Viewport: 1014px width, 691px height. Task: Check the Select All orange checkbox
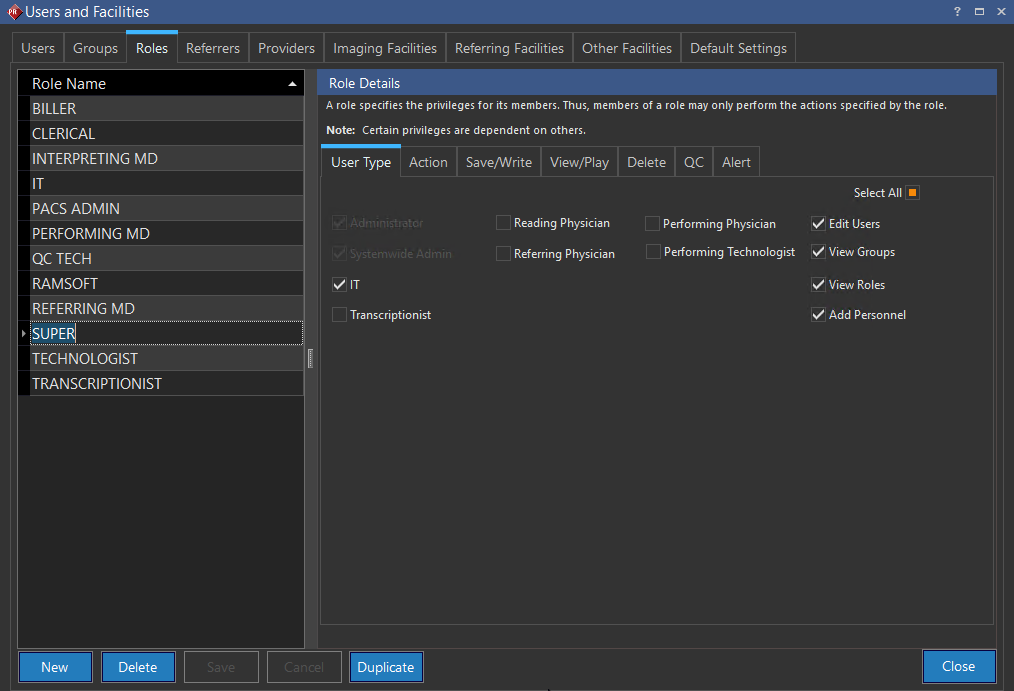[913, 193]
